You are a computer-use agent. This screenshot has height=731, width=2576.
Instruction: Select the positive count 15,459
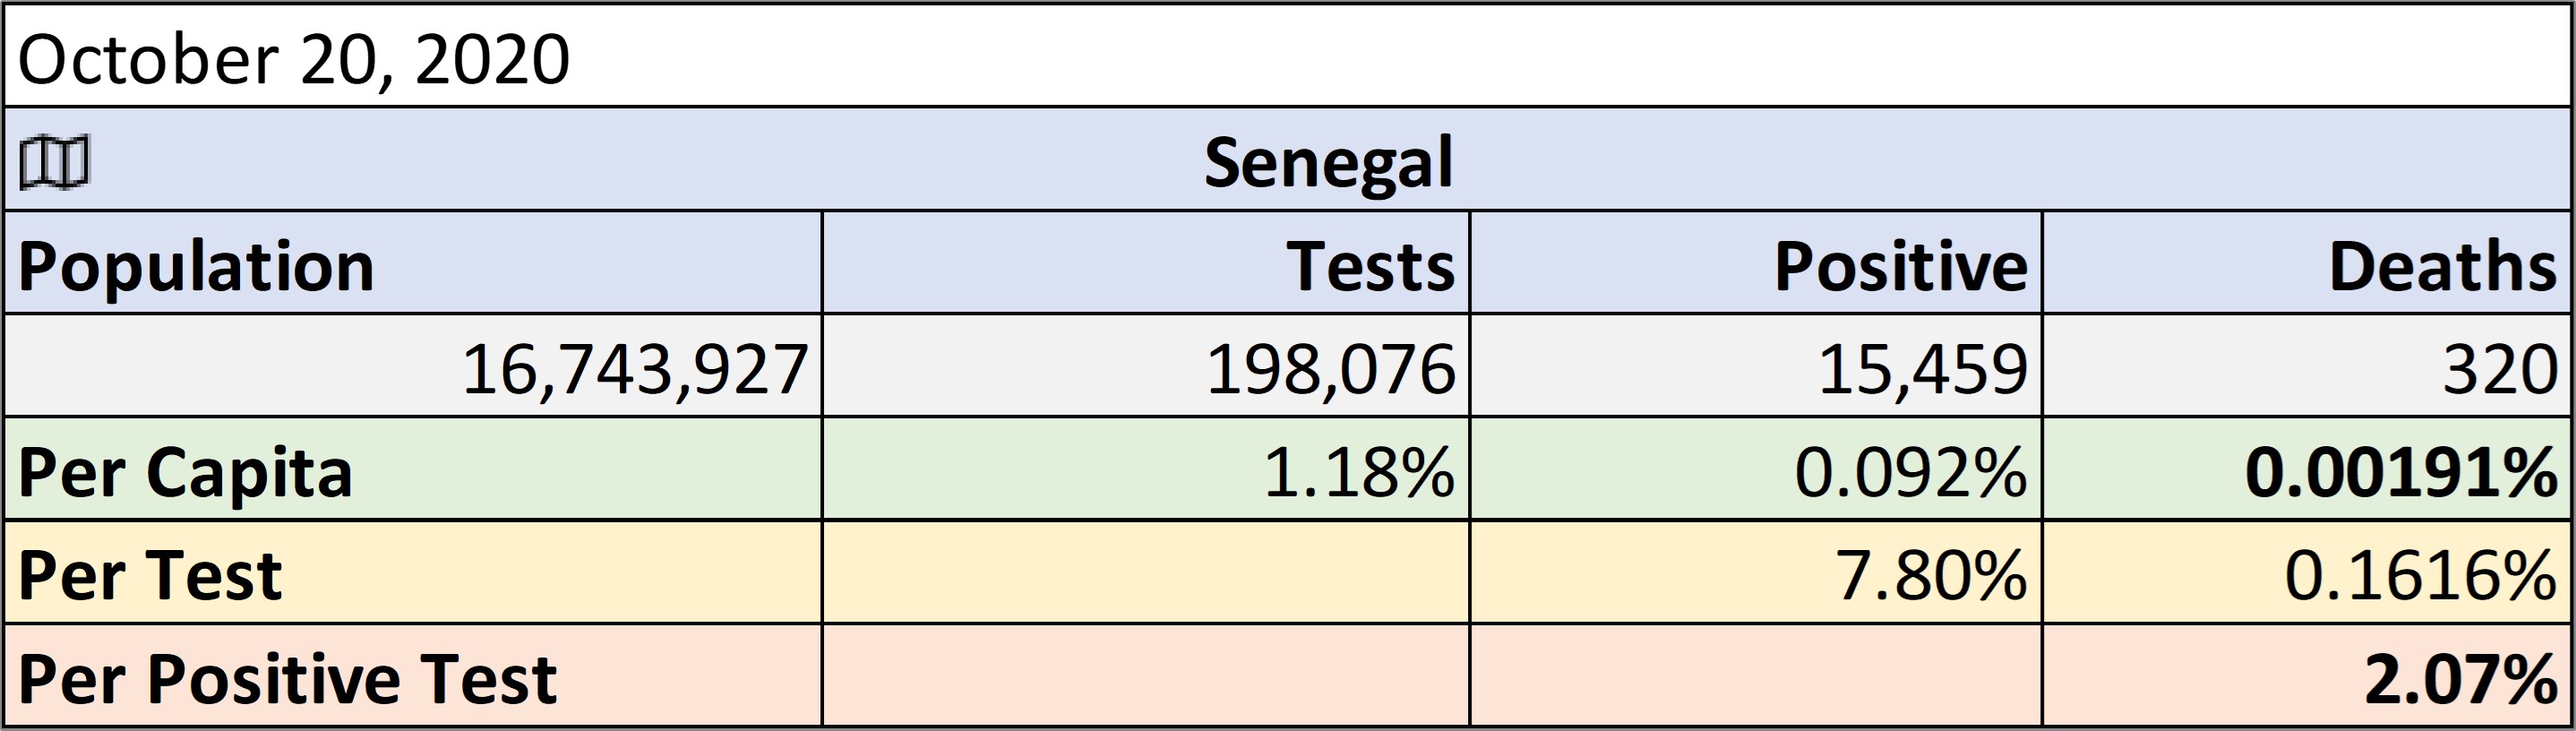tap(1756, 366)
